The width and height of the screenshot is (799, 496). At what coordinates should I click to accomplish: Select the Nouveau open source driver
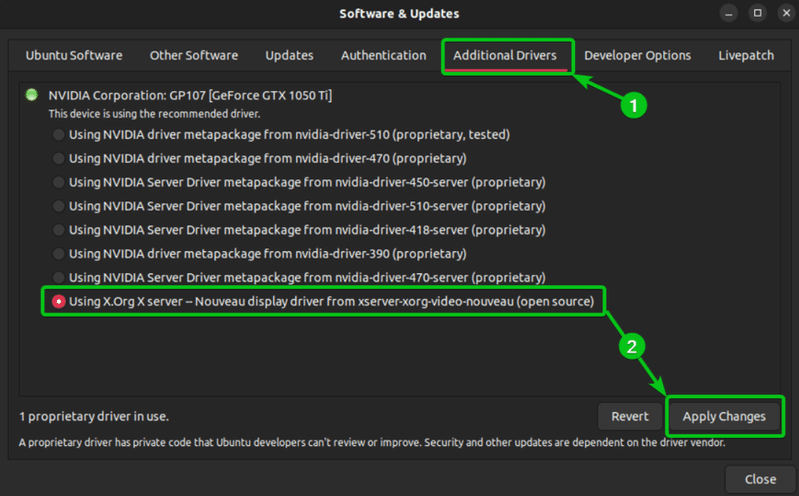point(60,301)
